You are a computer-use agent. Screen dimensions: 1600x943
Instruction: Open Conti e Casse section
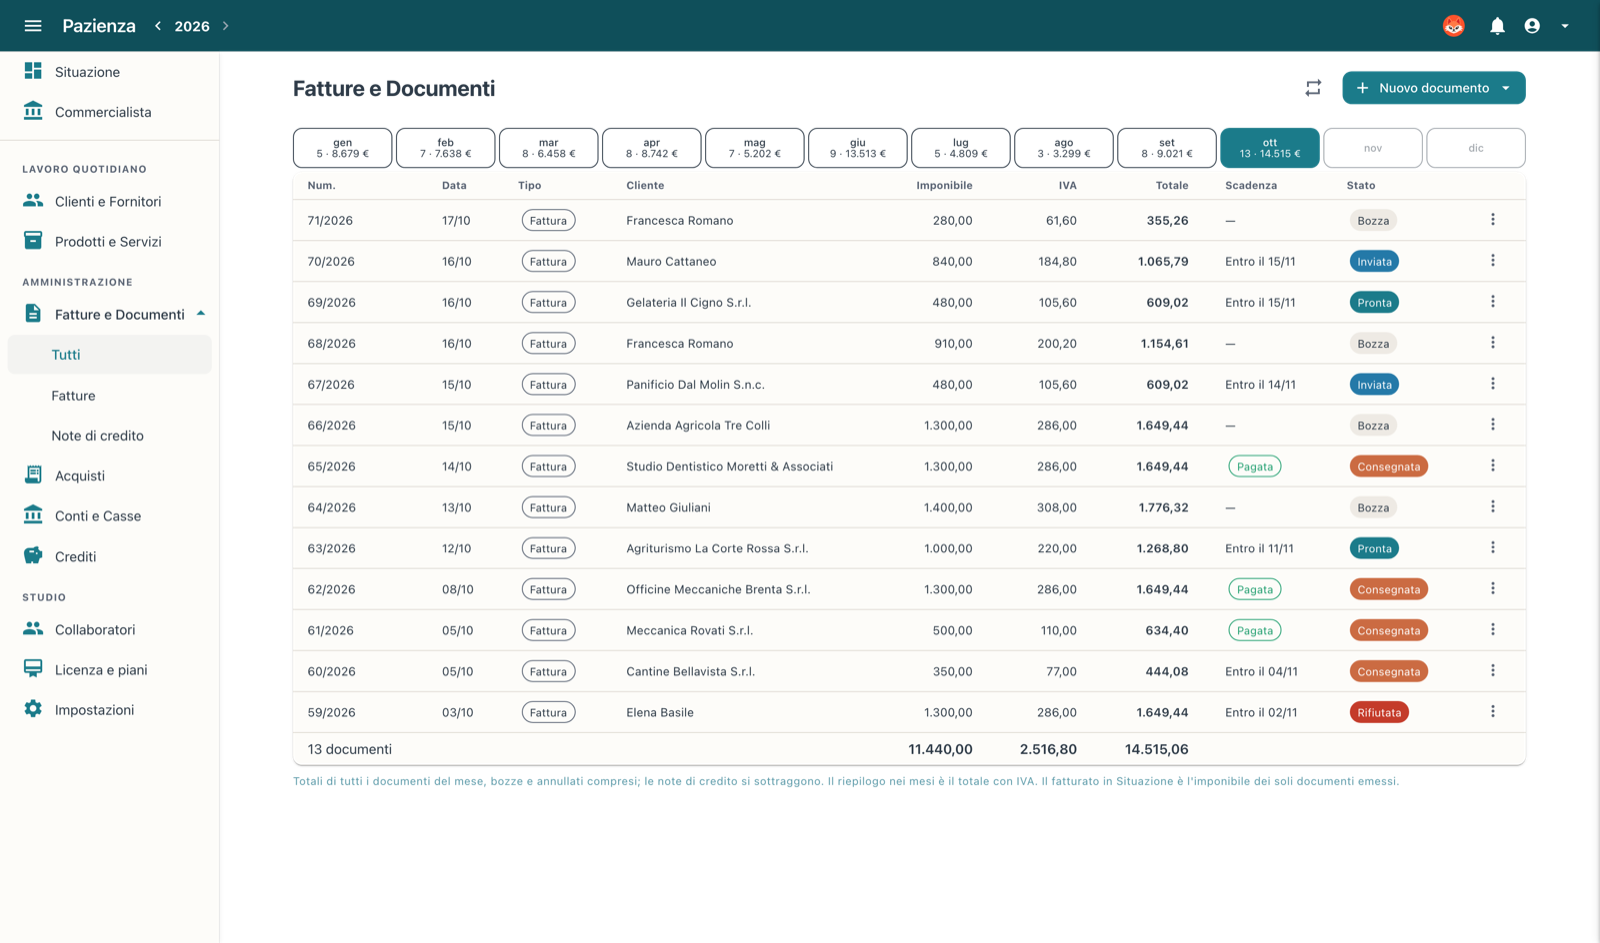tap(110, 516)
